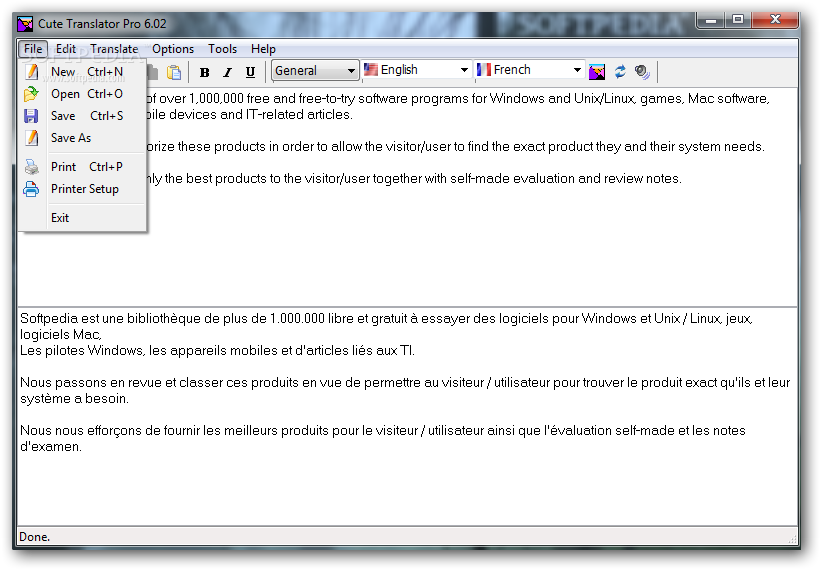
Task: Click the pencil icon beside New
Action: point(32,72)
